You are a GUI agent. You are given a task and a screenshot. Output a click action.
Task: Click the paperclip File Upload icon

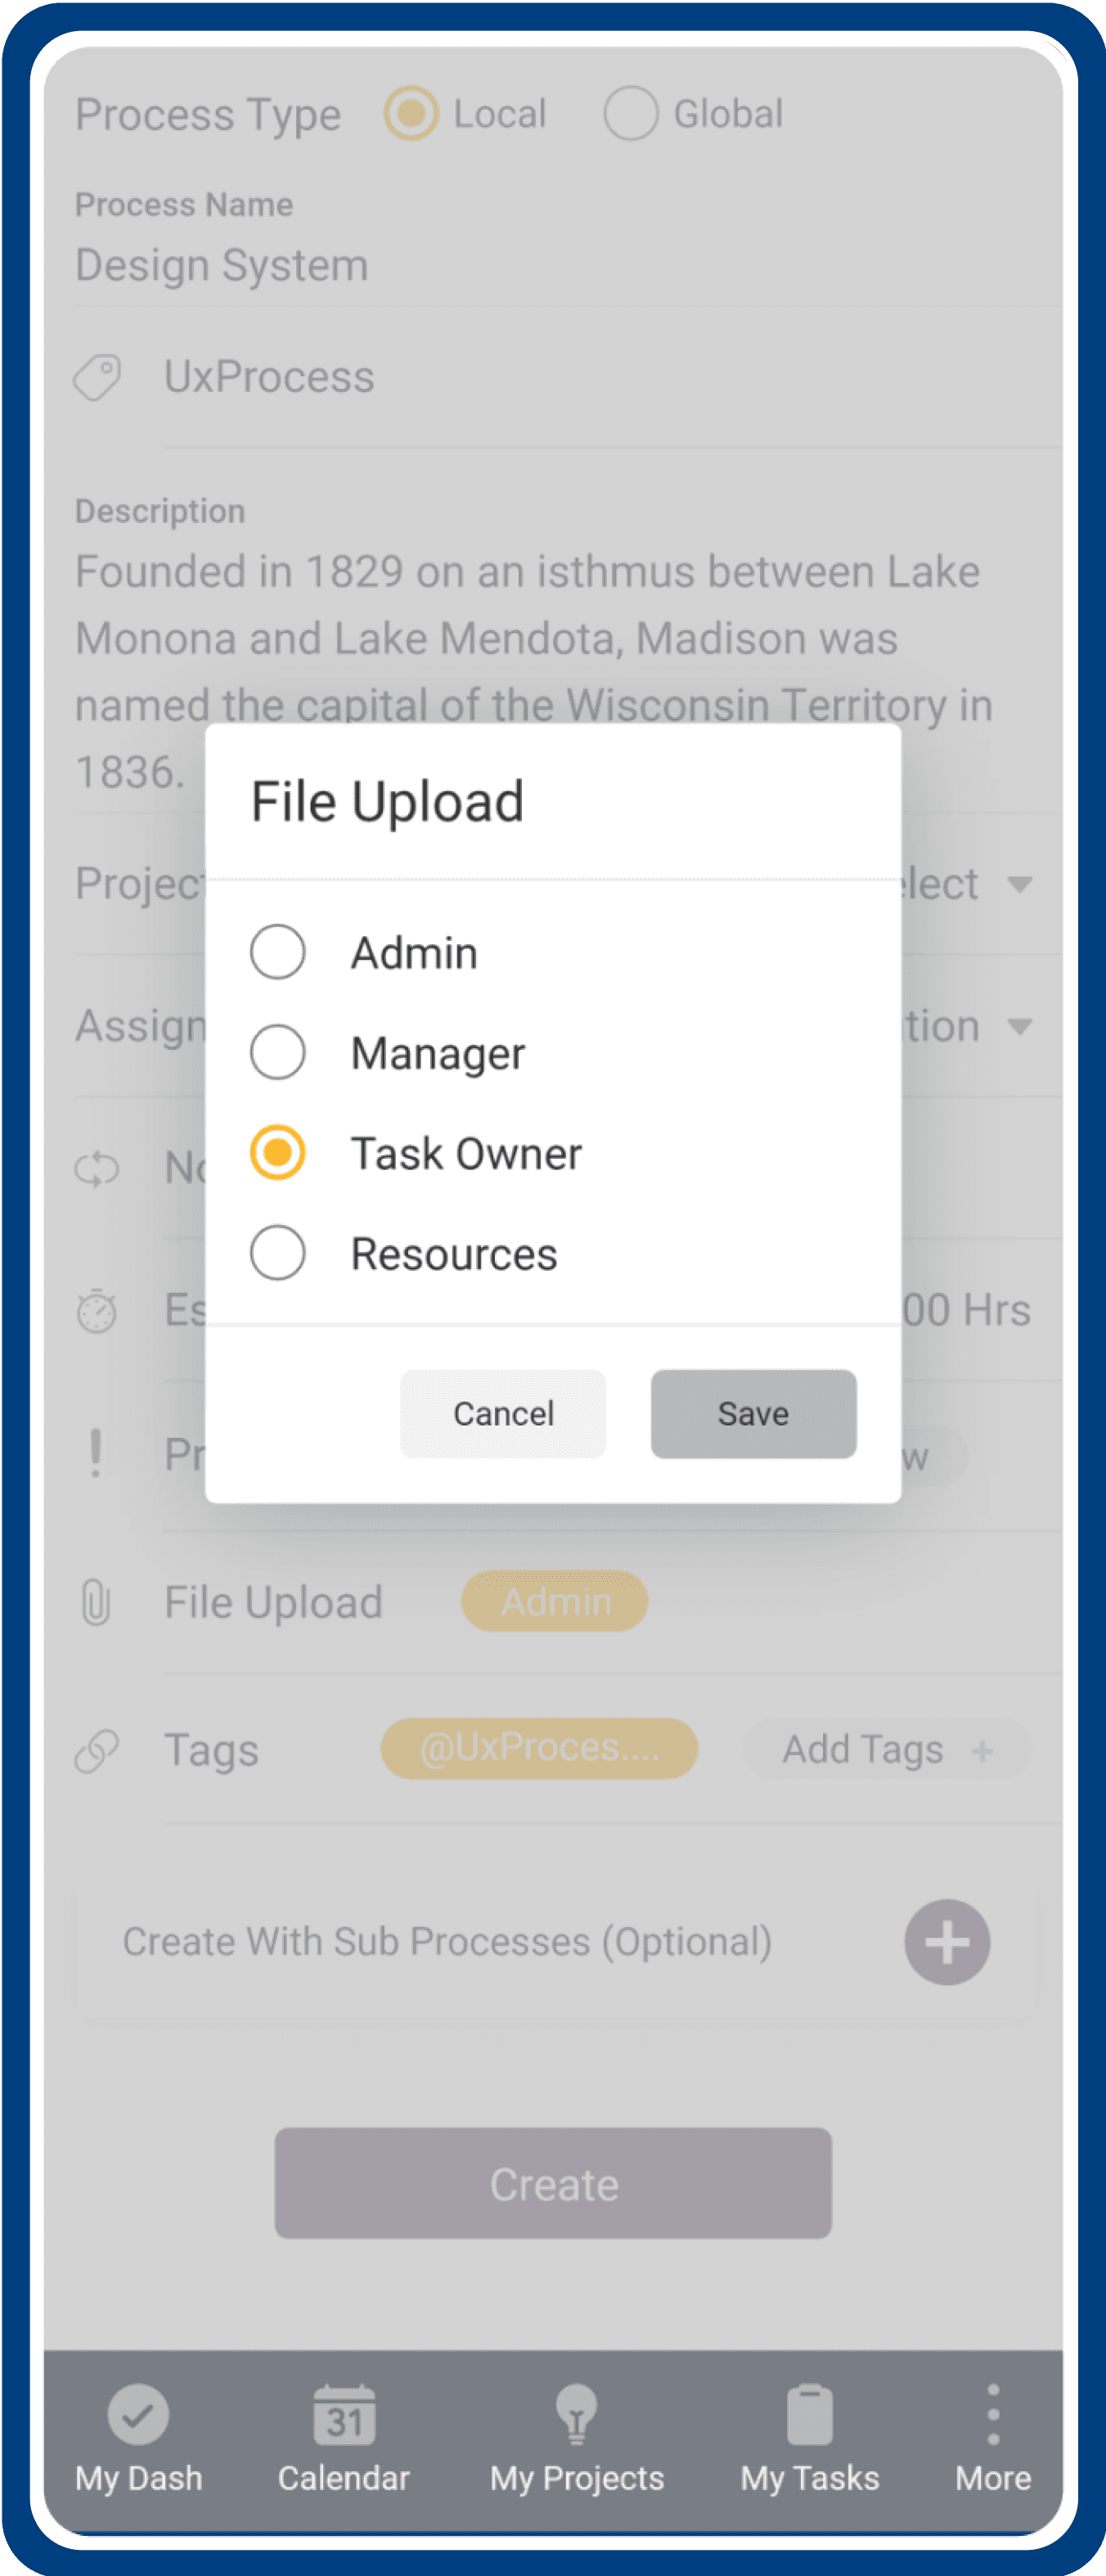96,1602
